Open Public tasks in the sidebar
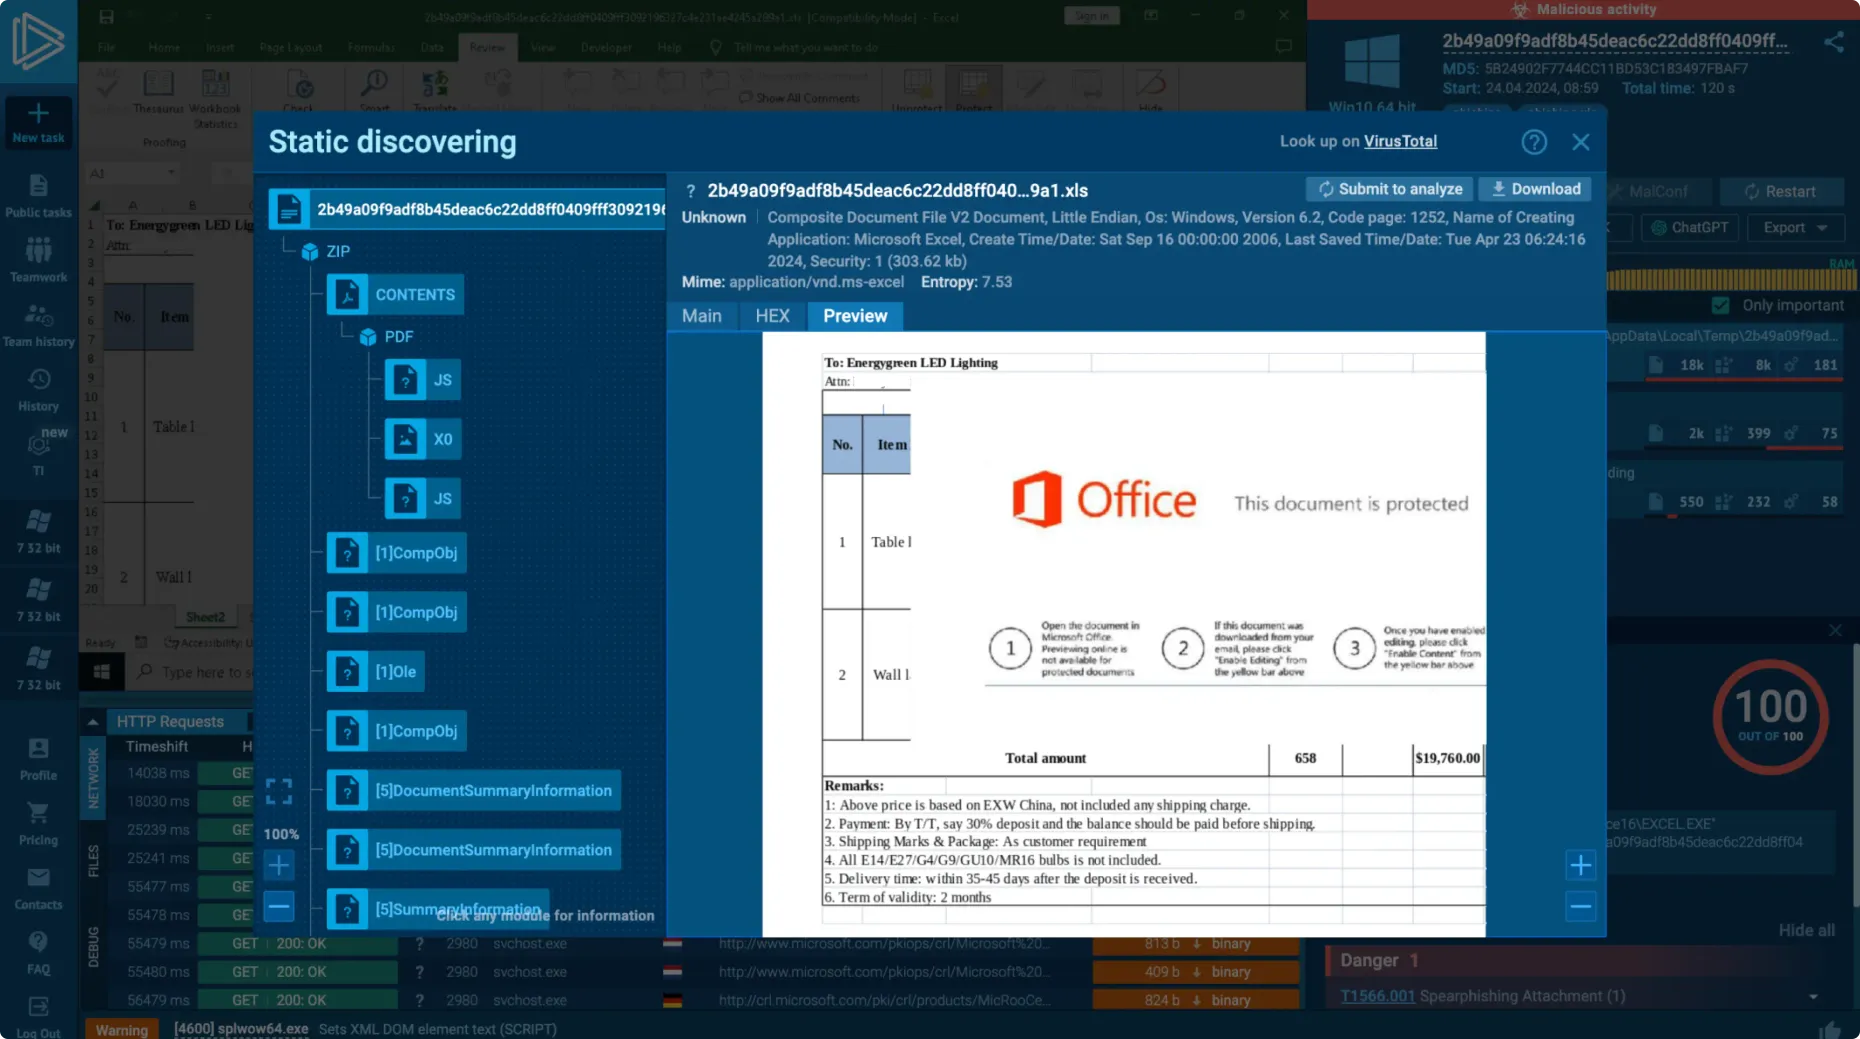This screenshot has width=1860, height=1039. (x=38, y=187)
